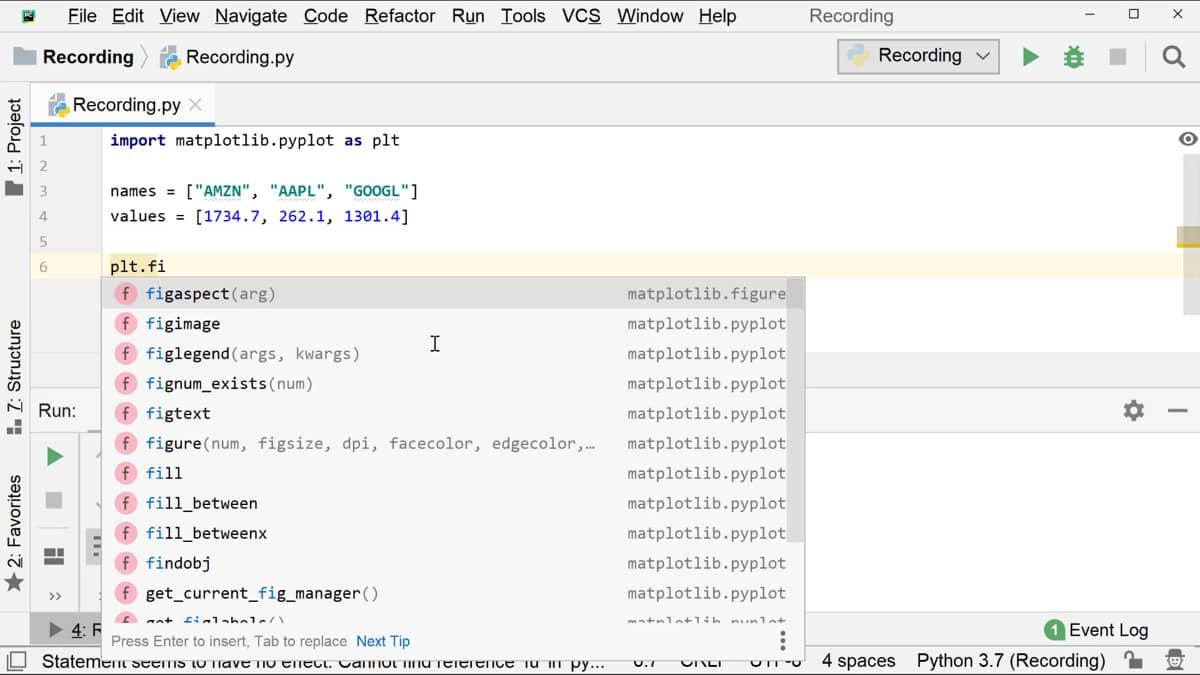
Task: Open completion popup options three dots
Action: pyautogui.click(x=782, y=641)
